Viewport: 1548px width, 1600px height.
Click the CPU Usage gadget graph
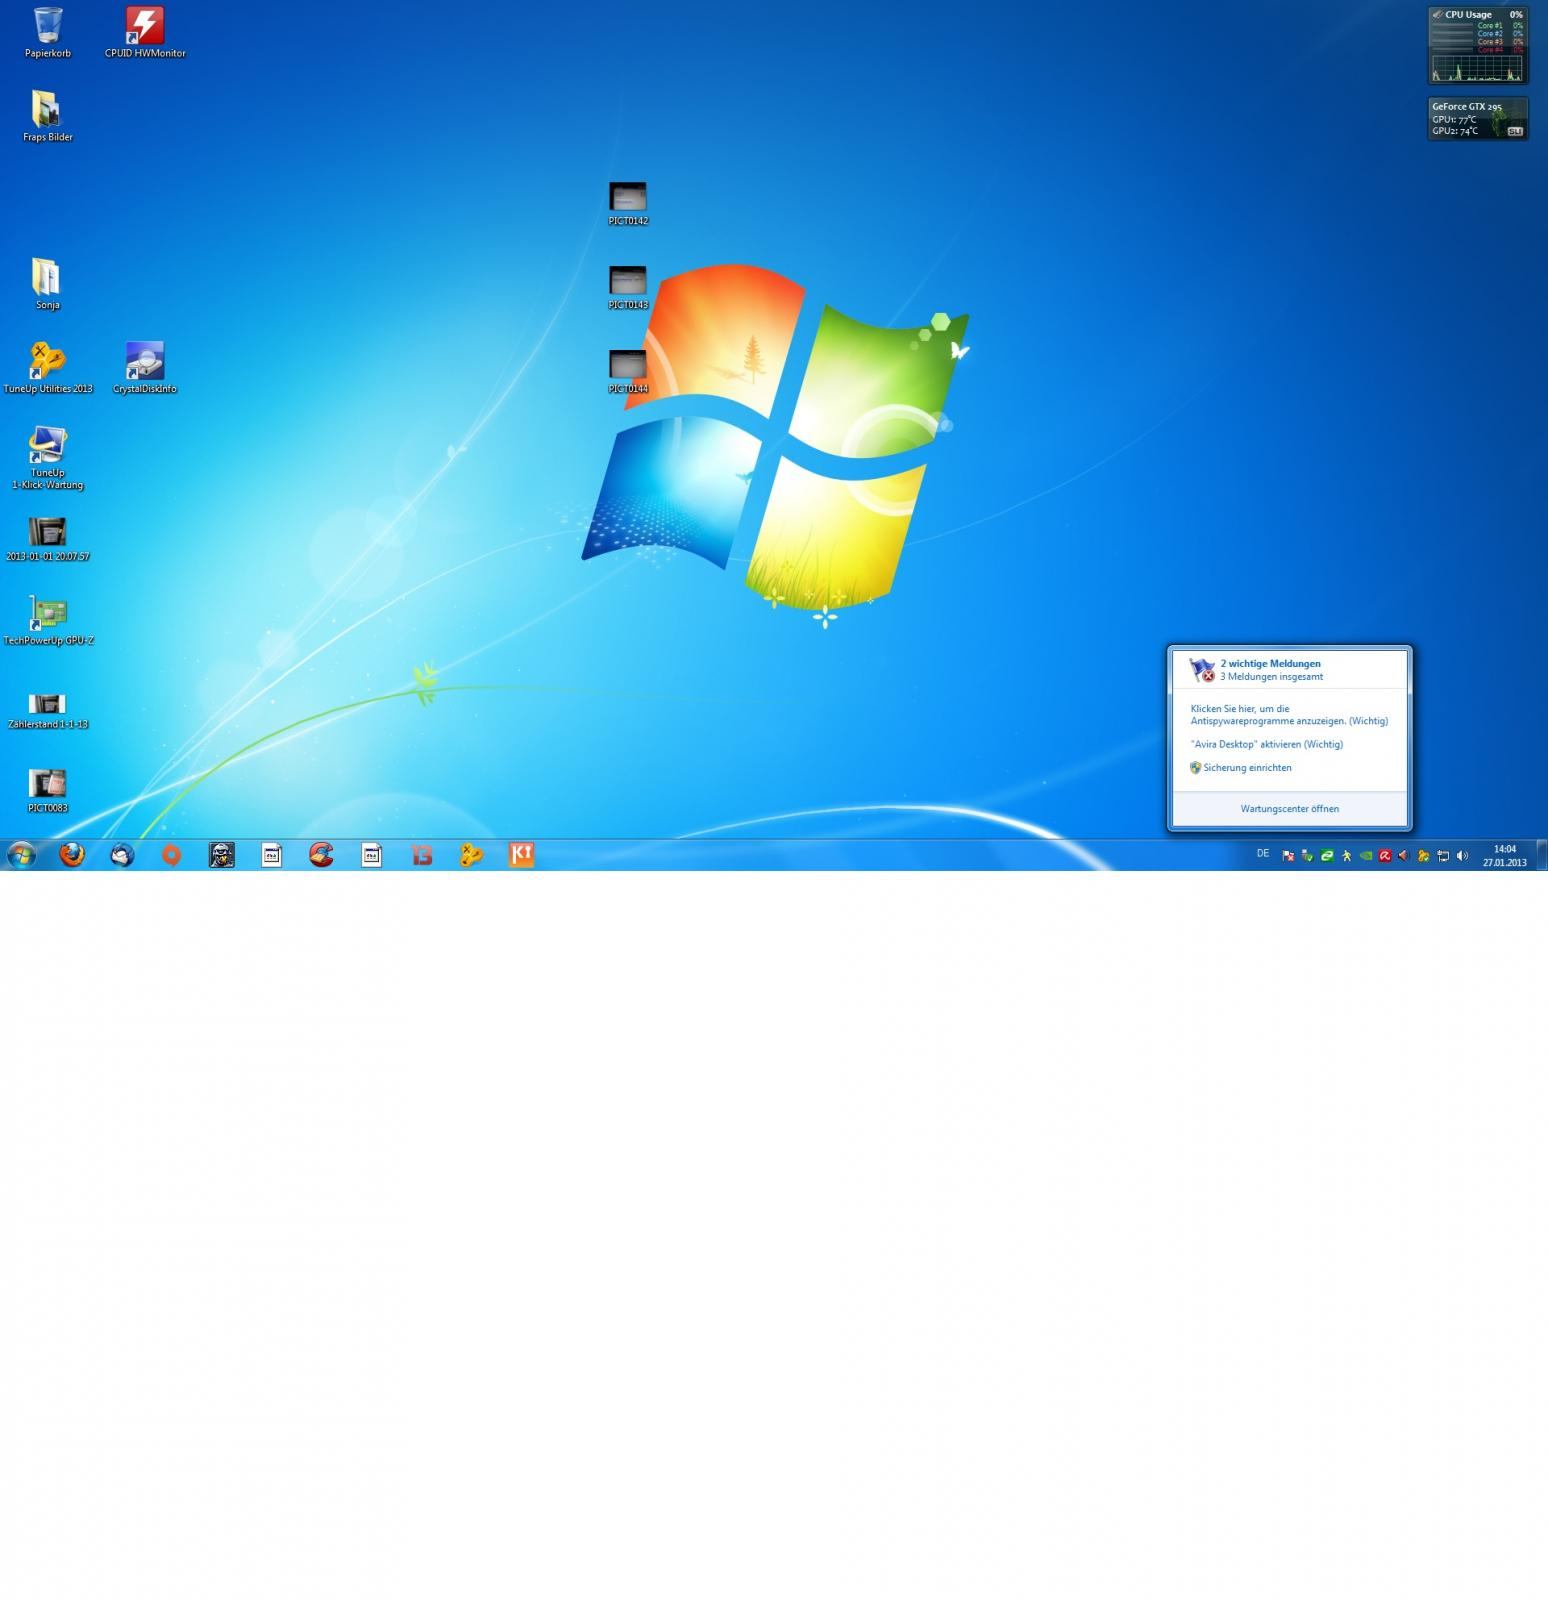point(1477,69)
